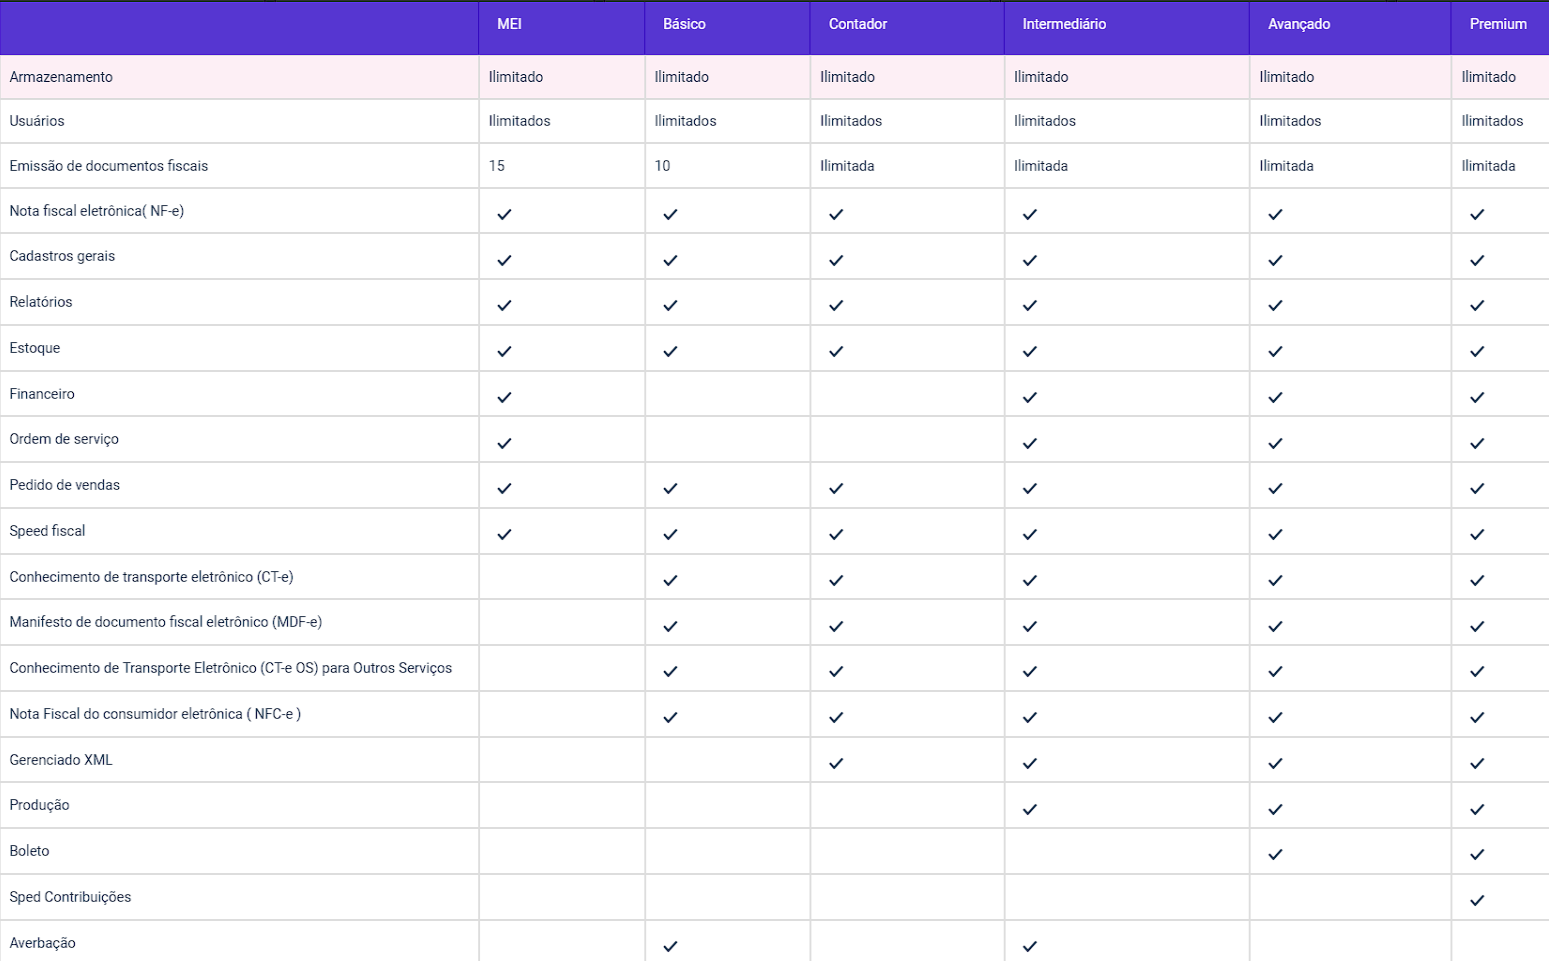Click the Gerenciado XML checkmark under Contador
Image resolution: width=1549 pixels, height=961 pixels.
point(836,763)
